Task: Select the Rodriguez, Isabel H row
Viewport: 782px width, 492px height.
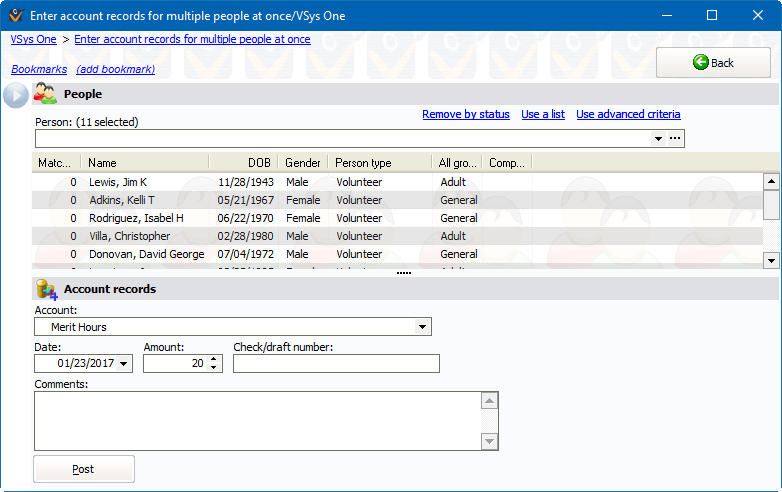Action: pos(136,218)
